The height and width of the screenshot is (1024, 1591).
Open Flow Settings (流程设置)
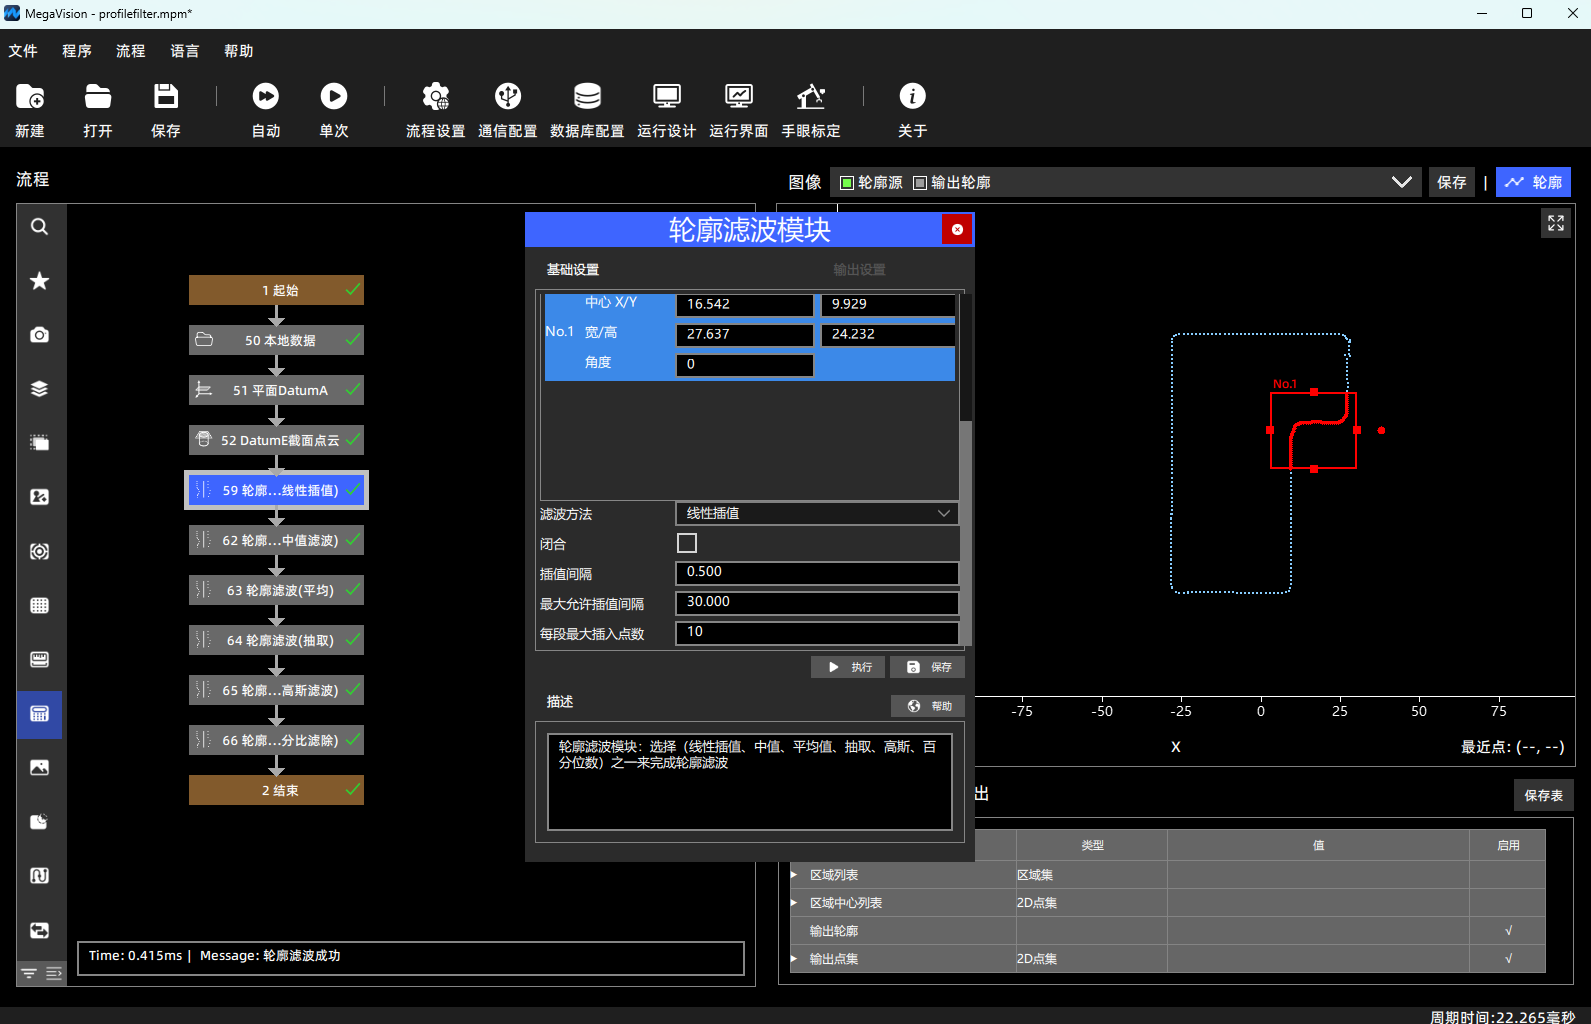[436, 97]
